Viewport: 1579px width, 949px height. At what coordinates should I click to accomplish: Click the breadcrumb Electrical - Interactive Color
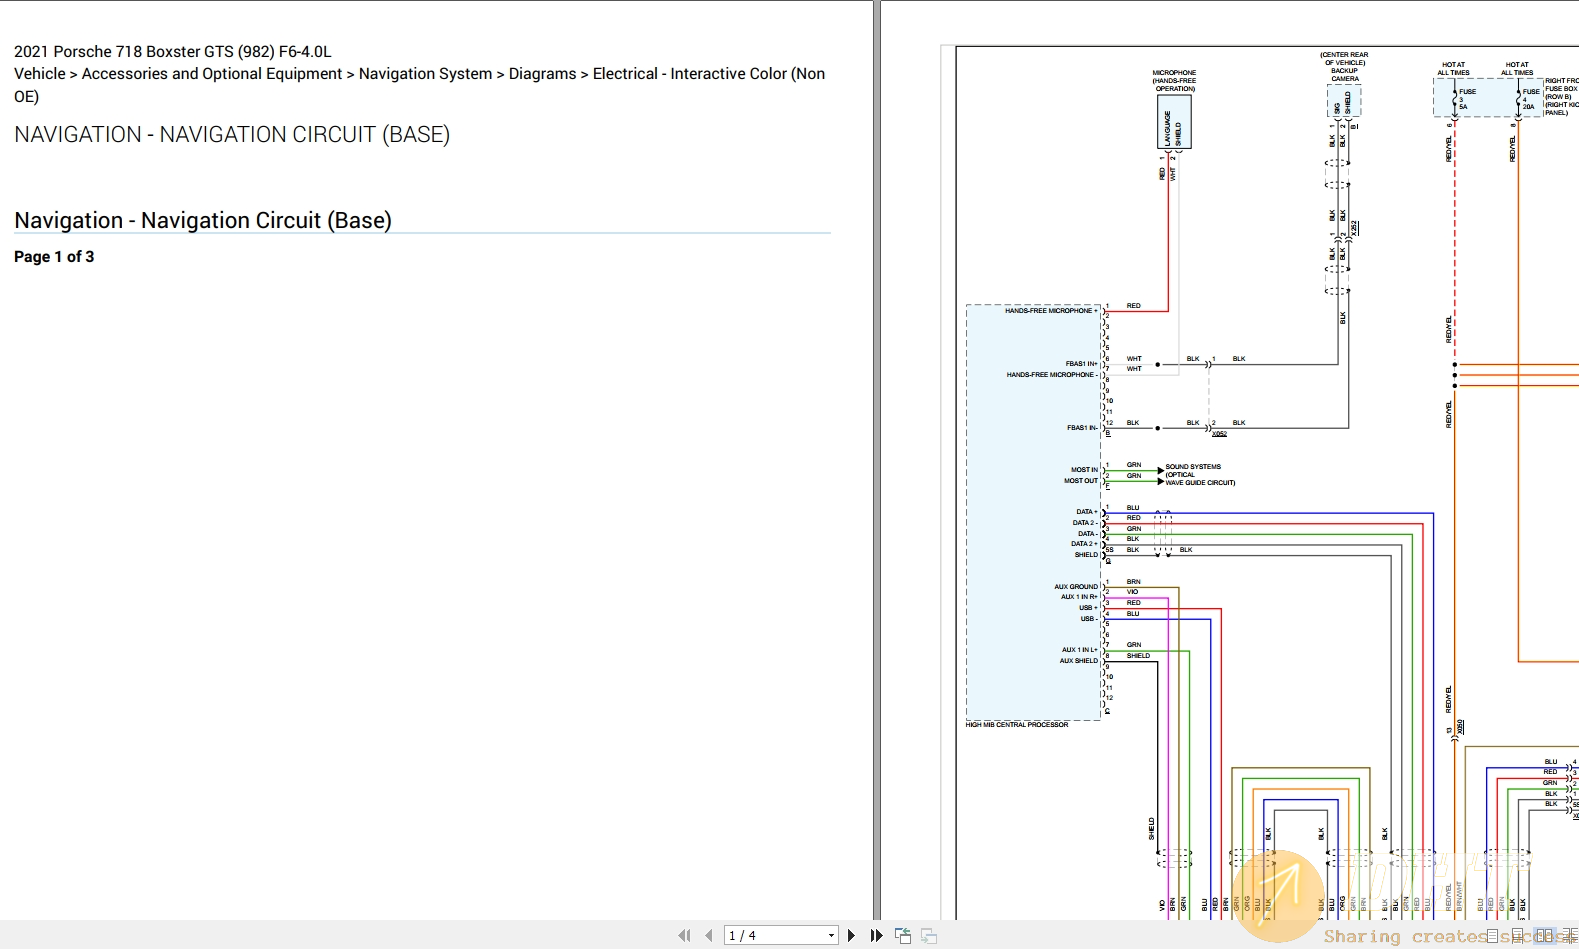[690, 74]
